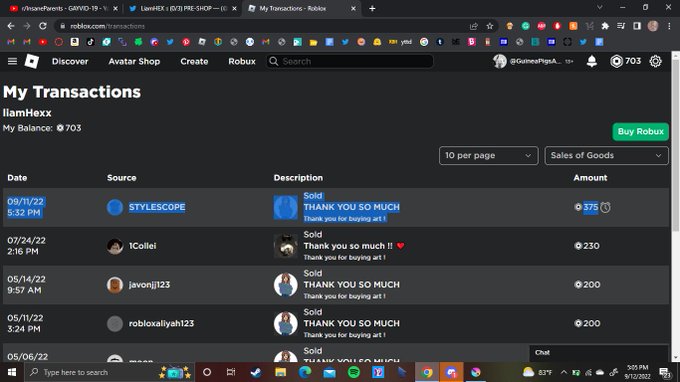Open the taskbar clock and date

[638, 372]
